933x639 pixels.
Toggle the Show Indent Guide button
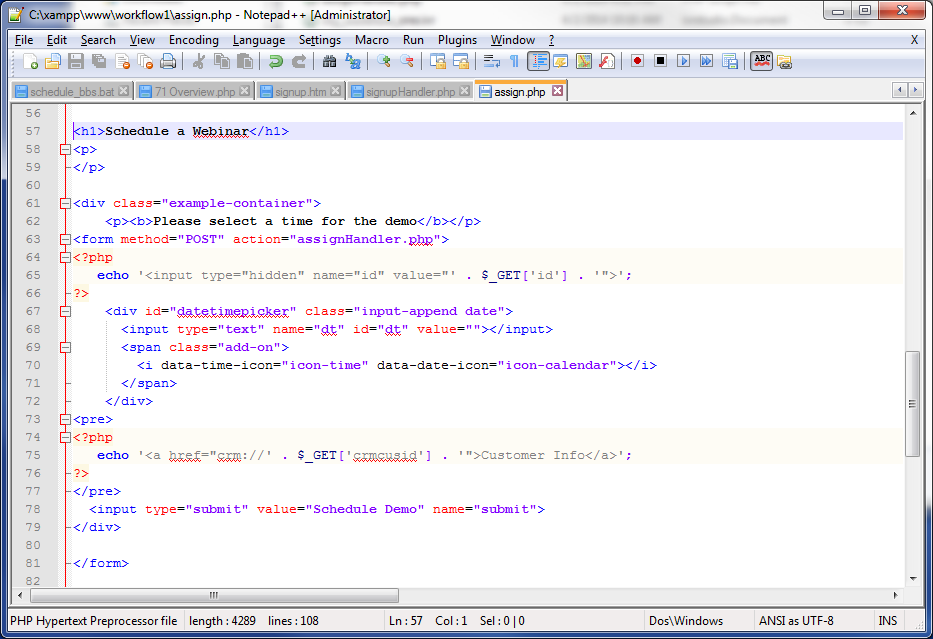tap(539, 62)
